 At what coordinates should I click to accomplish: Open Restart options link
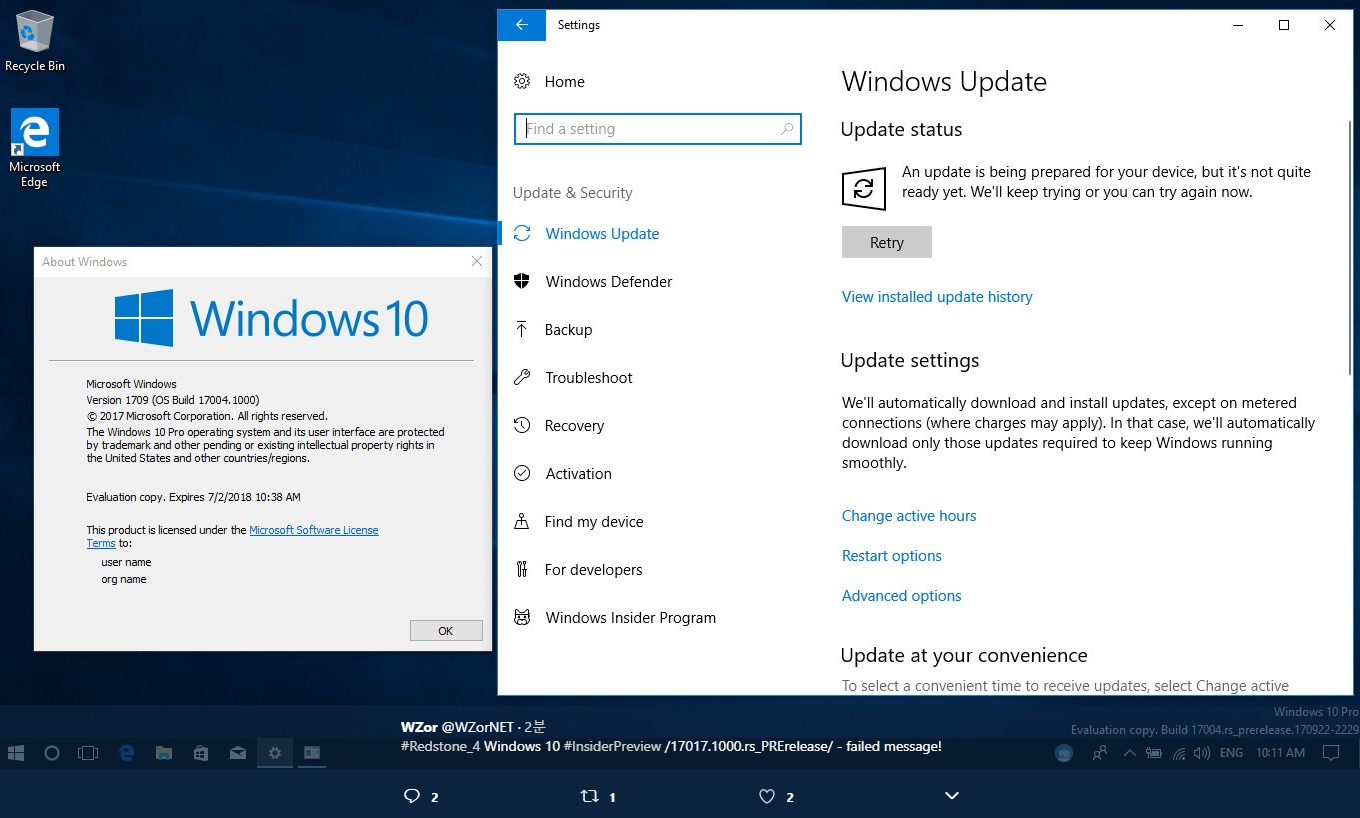[892, 556]
